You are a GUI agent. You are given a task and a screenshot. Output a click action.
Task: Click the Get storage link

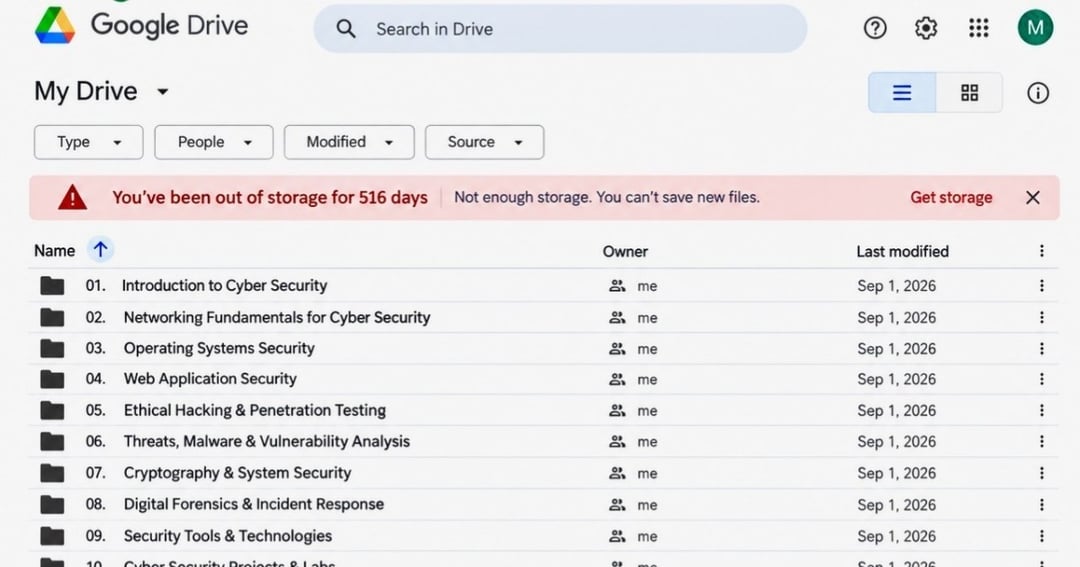[x=951, y=198]
